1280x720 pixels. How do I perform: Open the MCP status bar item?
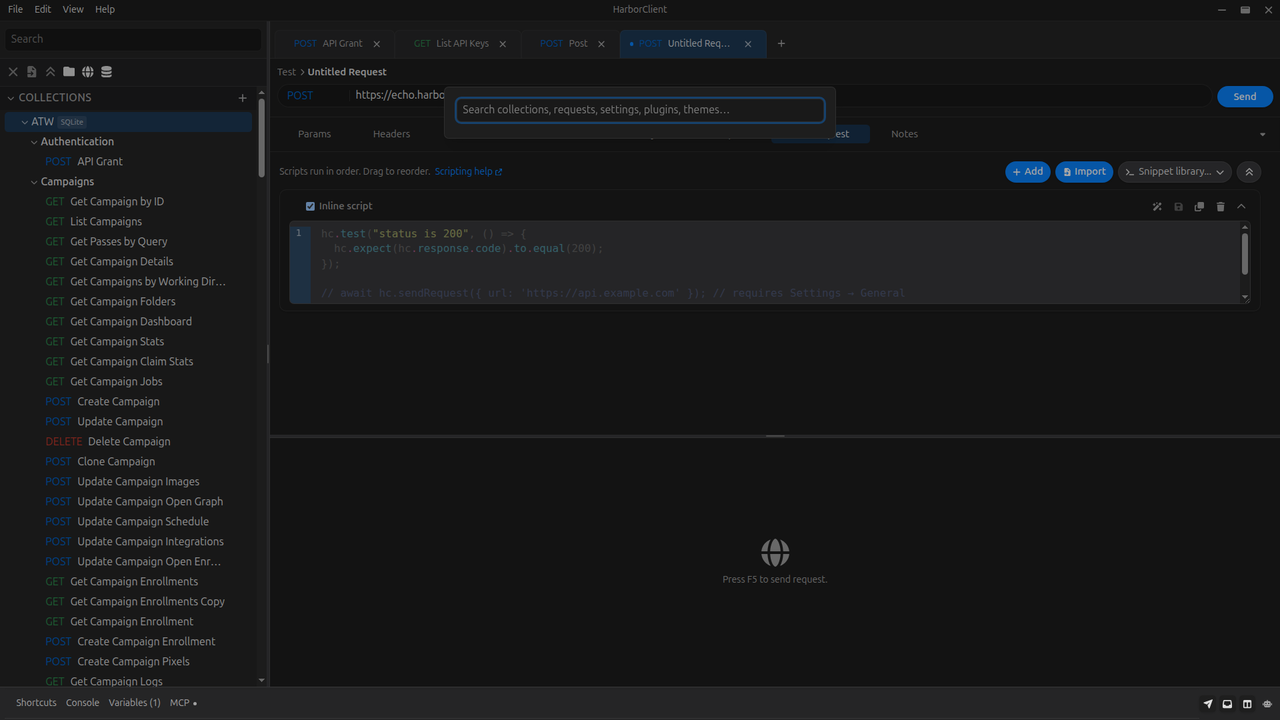[x=183, y=703]
